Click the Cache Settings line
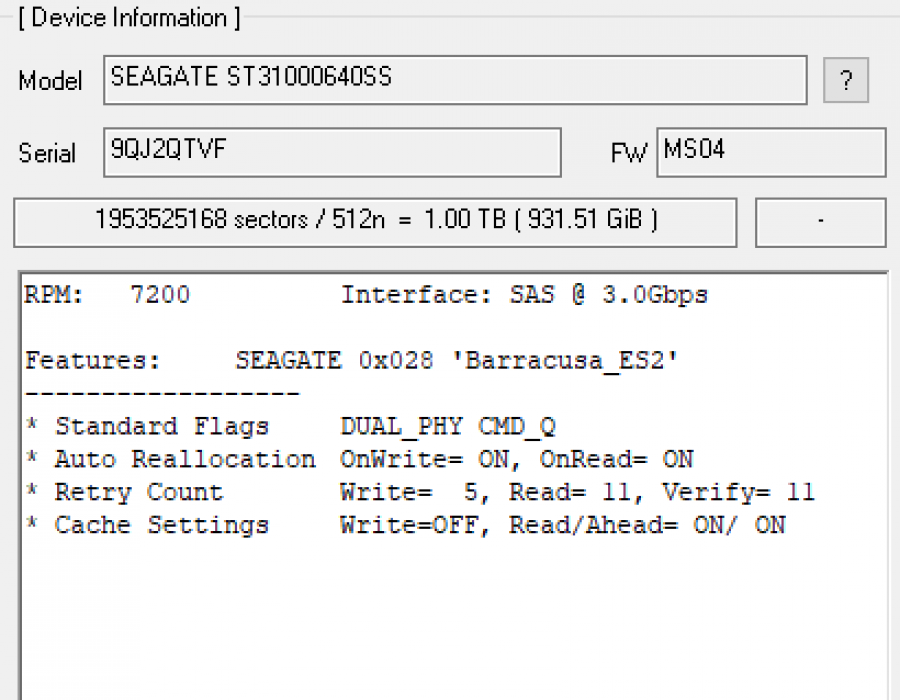Viewport: 900px width, 700px height. pos(405,526)
